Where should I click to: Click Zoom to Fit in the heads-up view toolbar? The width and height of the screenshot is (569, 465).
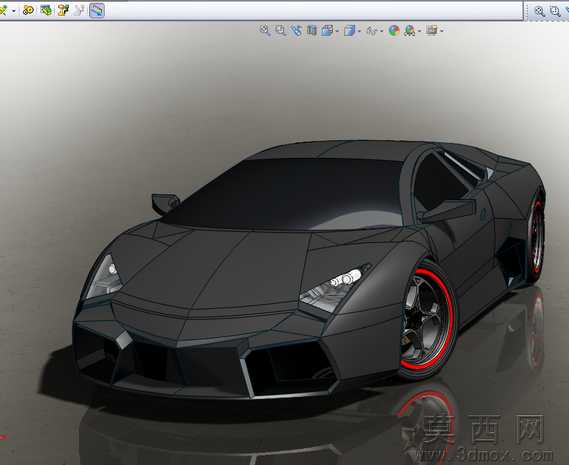point(265,30)
